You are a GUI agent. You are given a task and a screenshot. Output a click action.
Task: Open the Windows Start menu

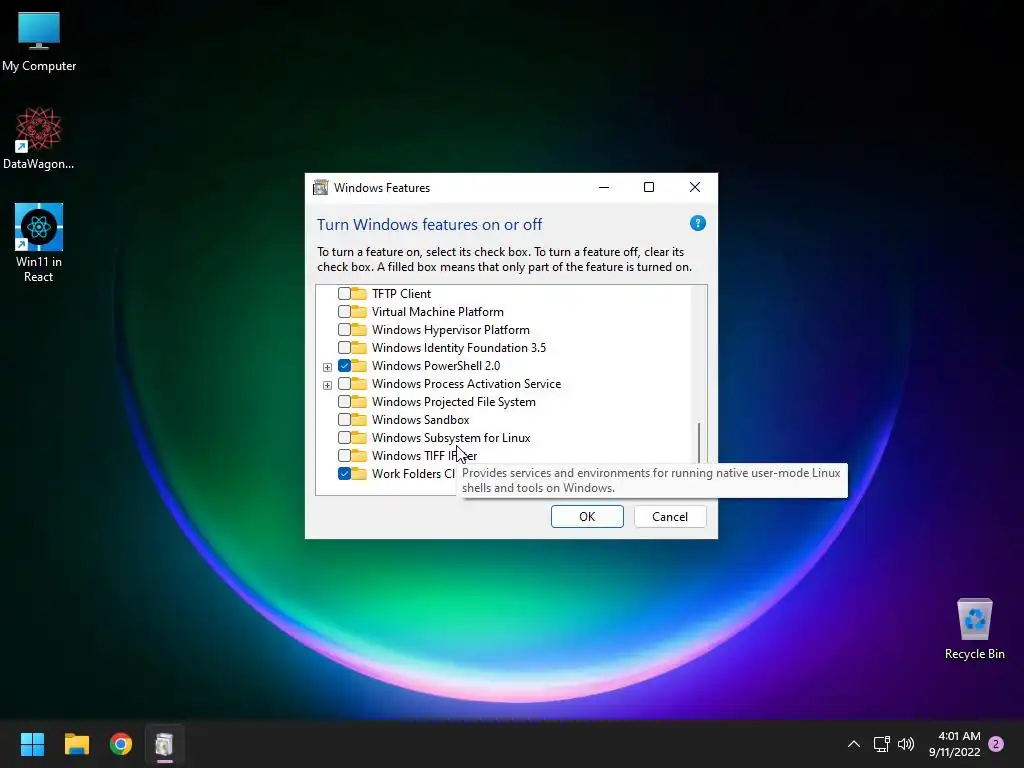tap(32, 744)
